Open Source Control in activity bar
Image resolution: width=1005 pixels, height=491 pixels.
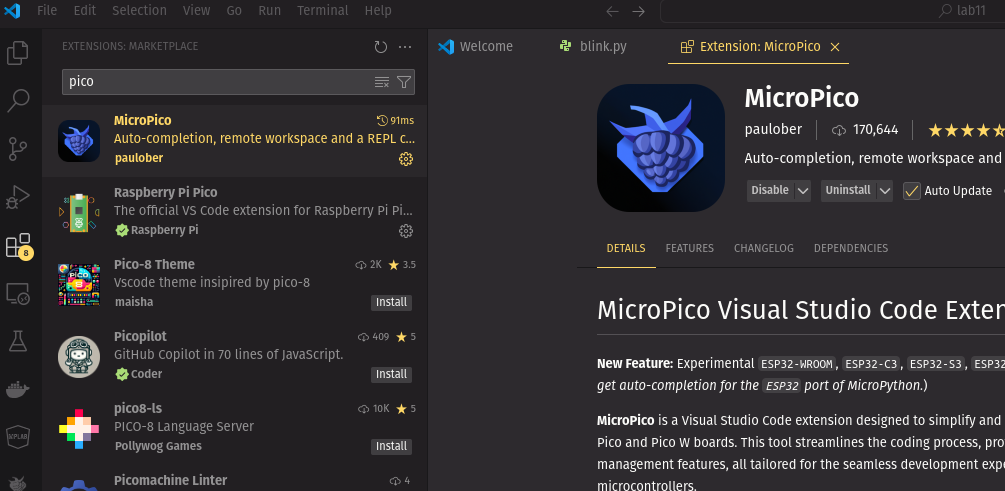click(18, 149)
